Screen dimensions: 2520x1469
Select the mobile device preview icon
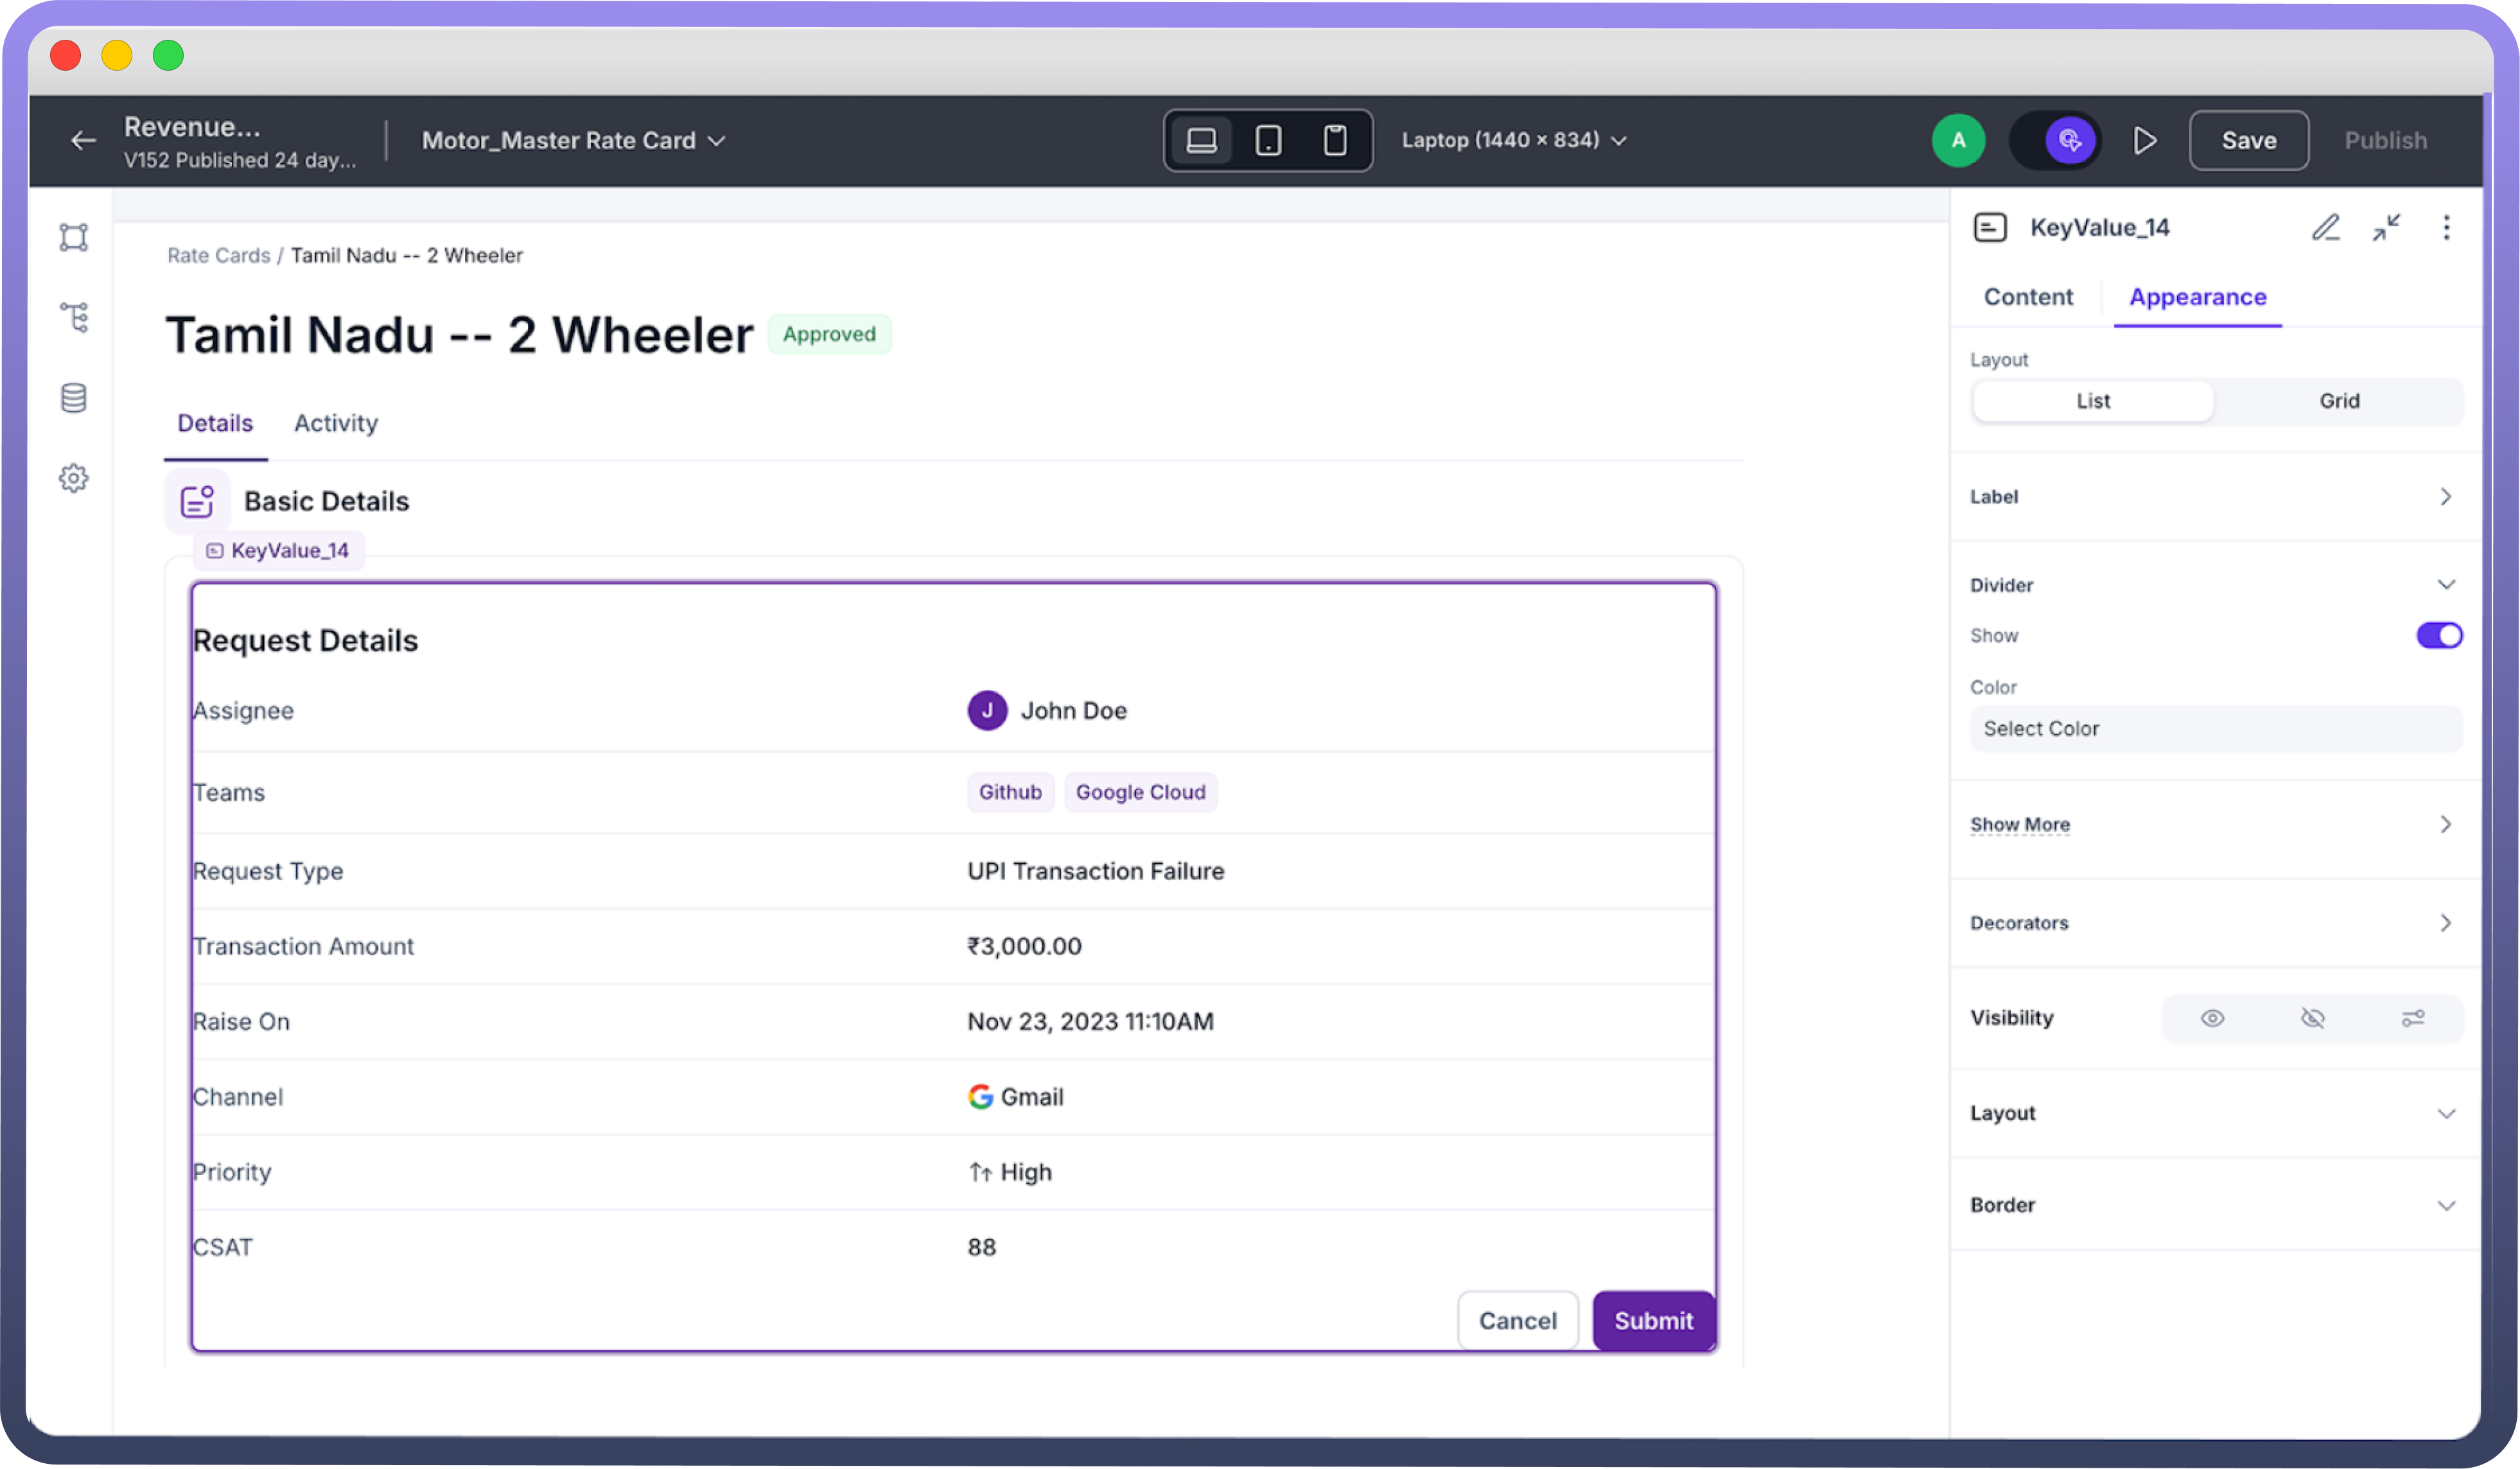[x=1334, y=140]
